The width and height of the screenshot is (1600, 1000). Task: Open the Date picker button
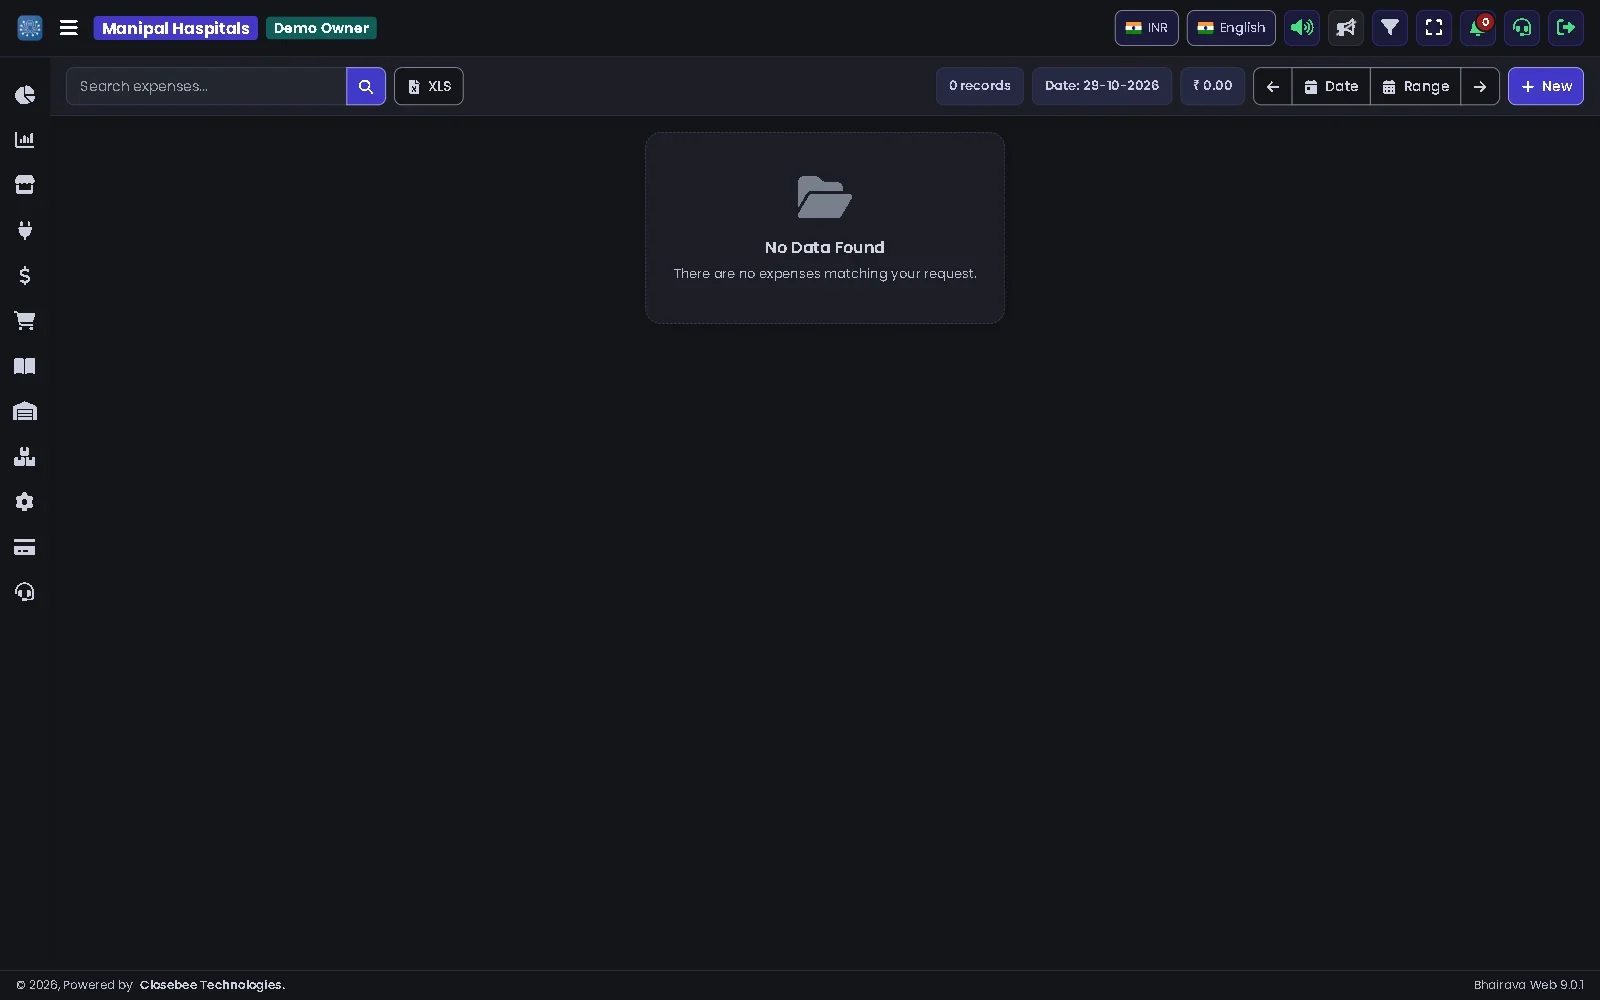click(x=1332, y=86)
